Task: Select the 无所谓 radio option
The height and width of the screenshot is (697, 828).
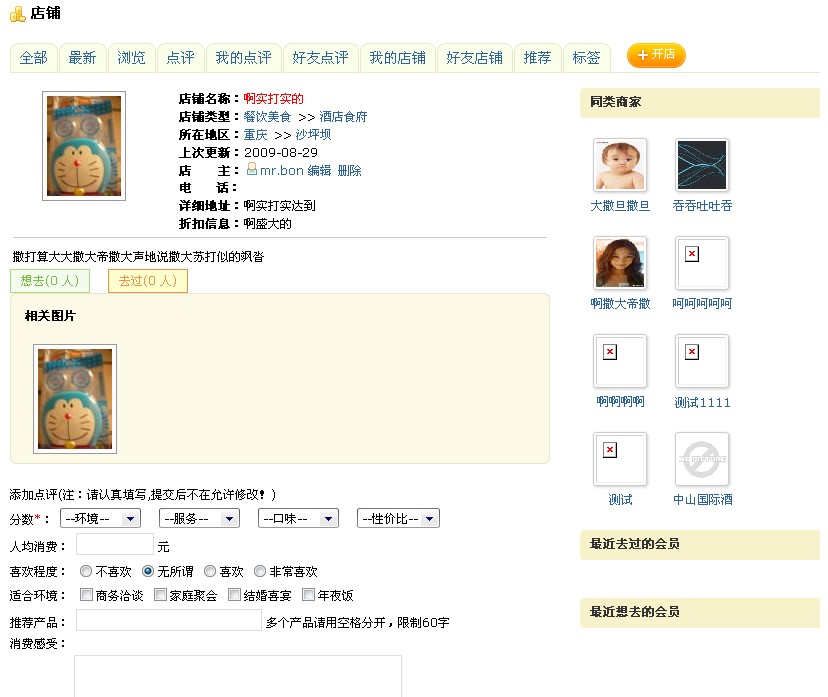Action: click(148, 571)
